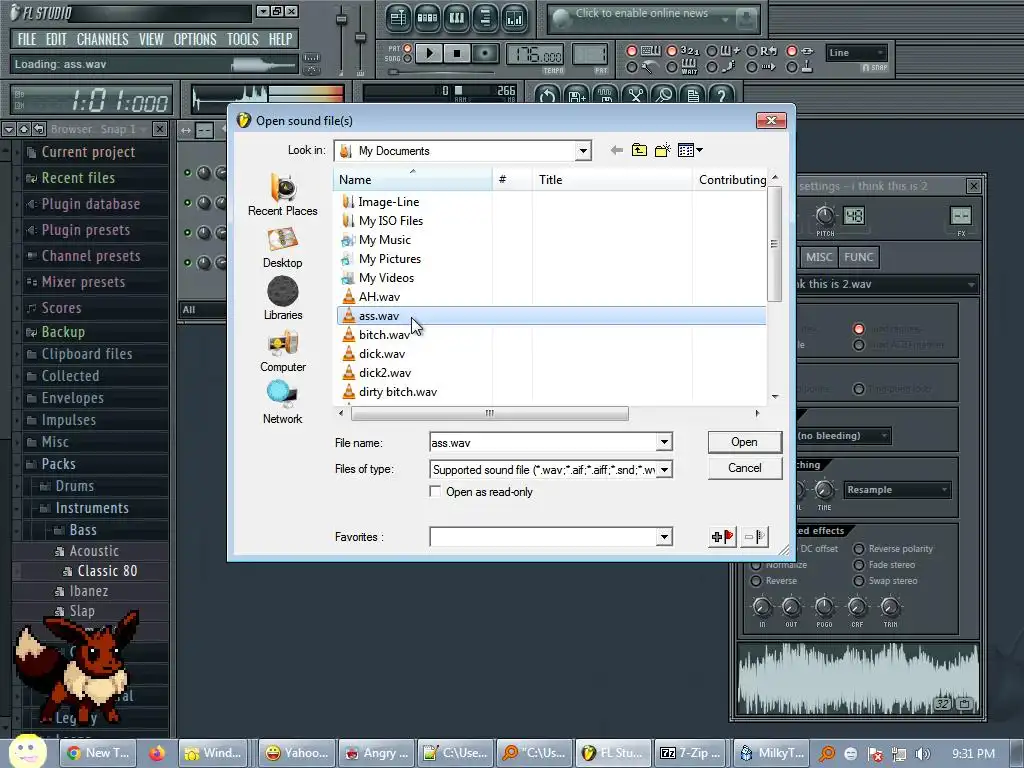Select SONG mode radio
This screenshot has width=1024, height=768.
[x=408, y=59]
